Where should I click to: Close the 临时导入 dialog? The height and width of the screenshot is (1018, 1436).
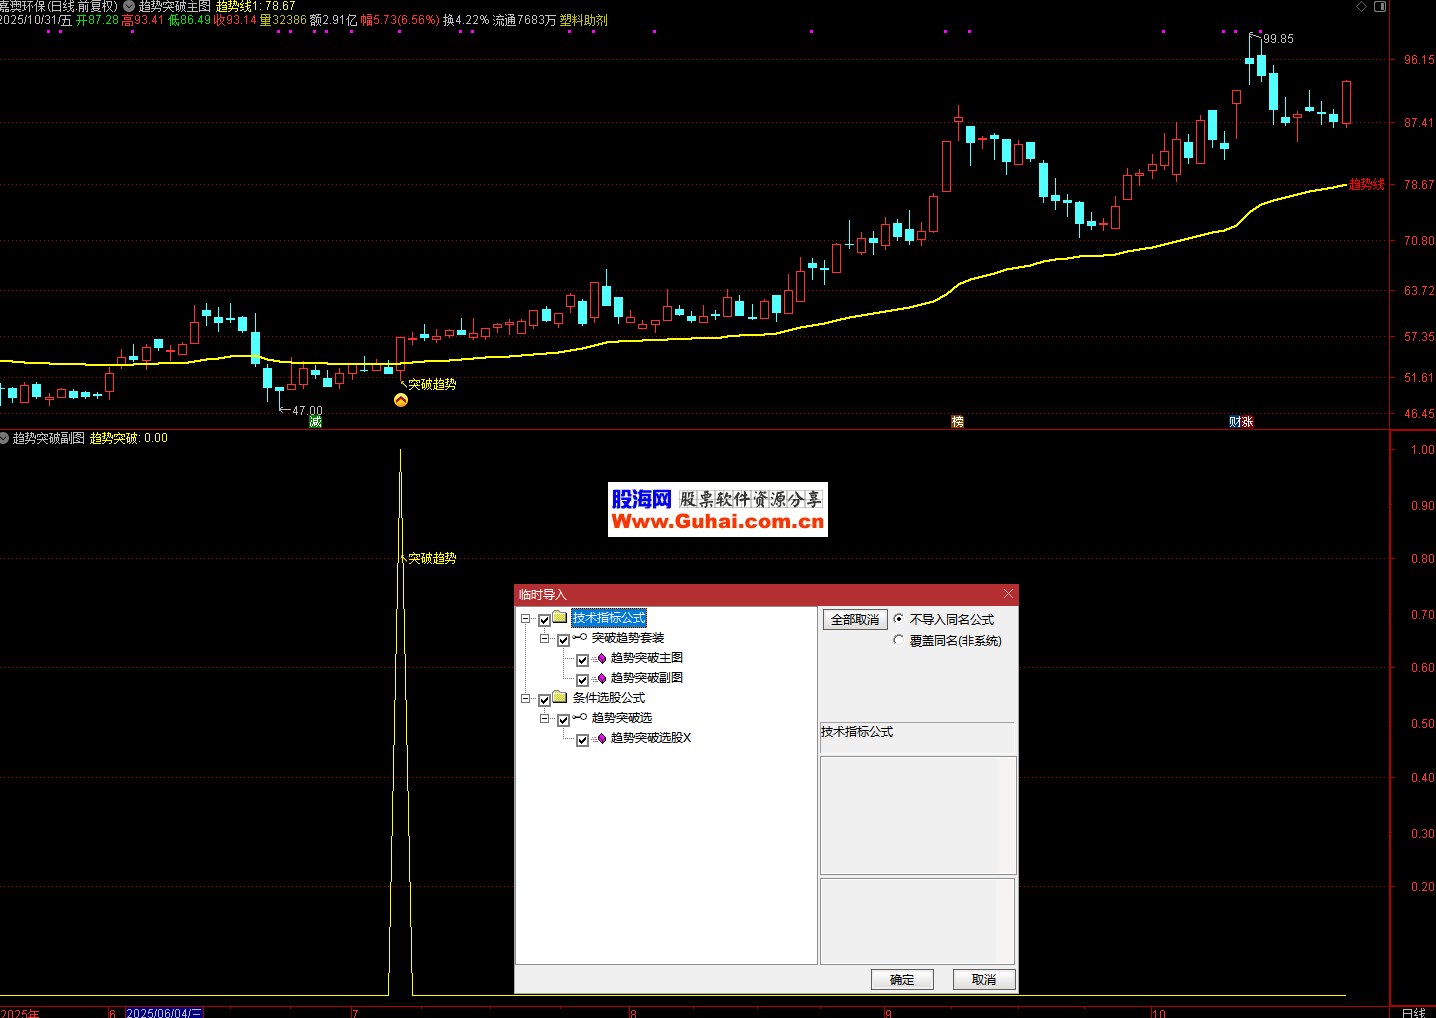[x=1007, y=594]
